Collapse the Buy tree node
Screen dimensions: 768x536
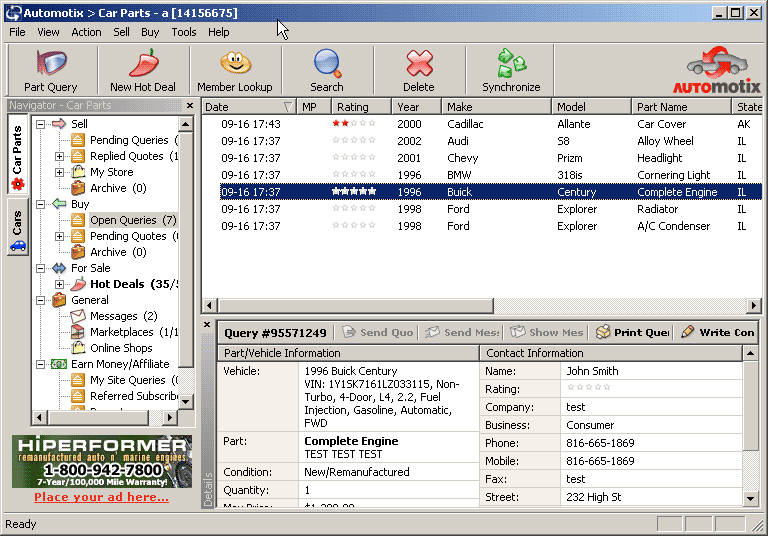[x=41, y=204]
